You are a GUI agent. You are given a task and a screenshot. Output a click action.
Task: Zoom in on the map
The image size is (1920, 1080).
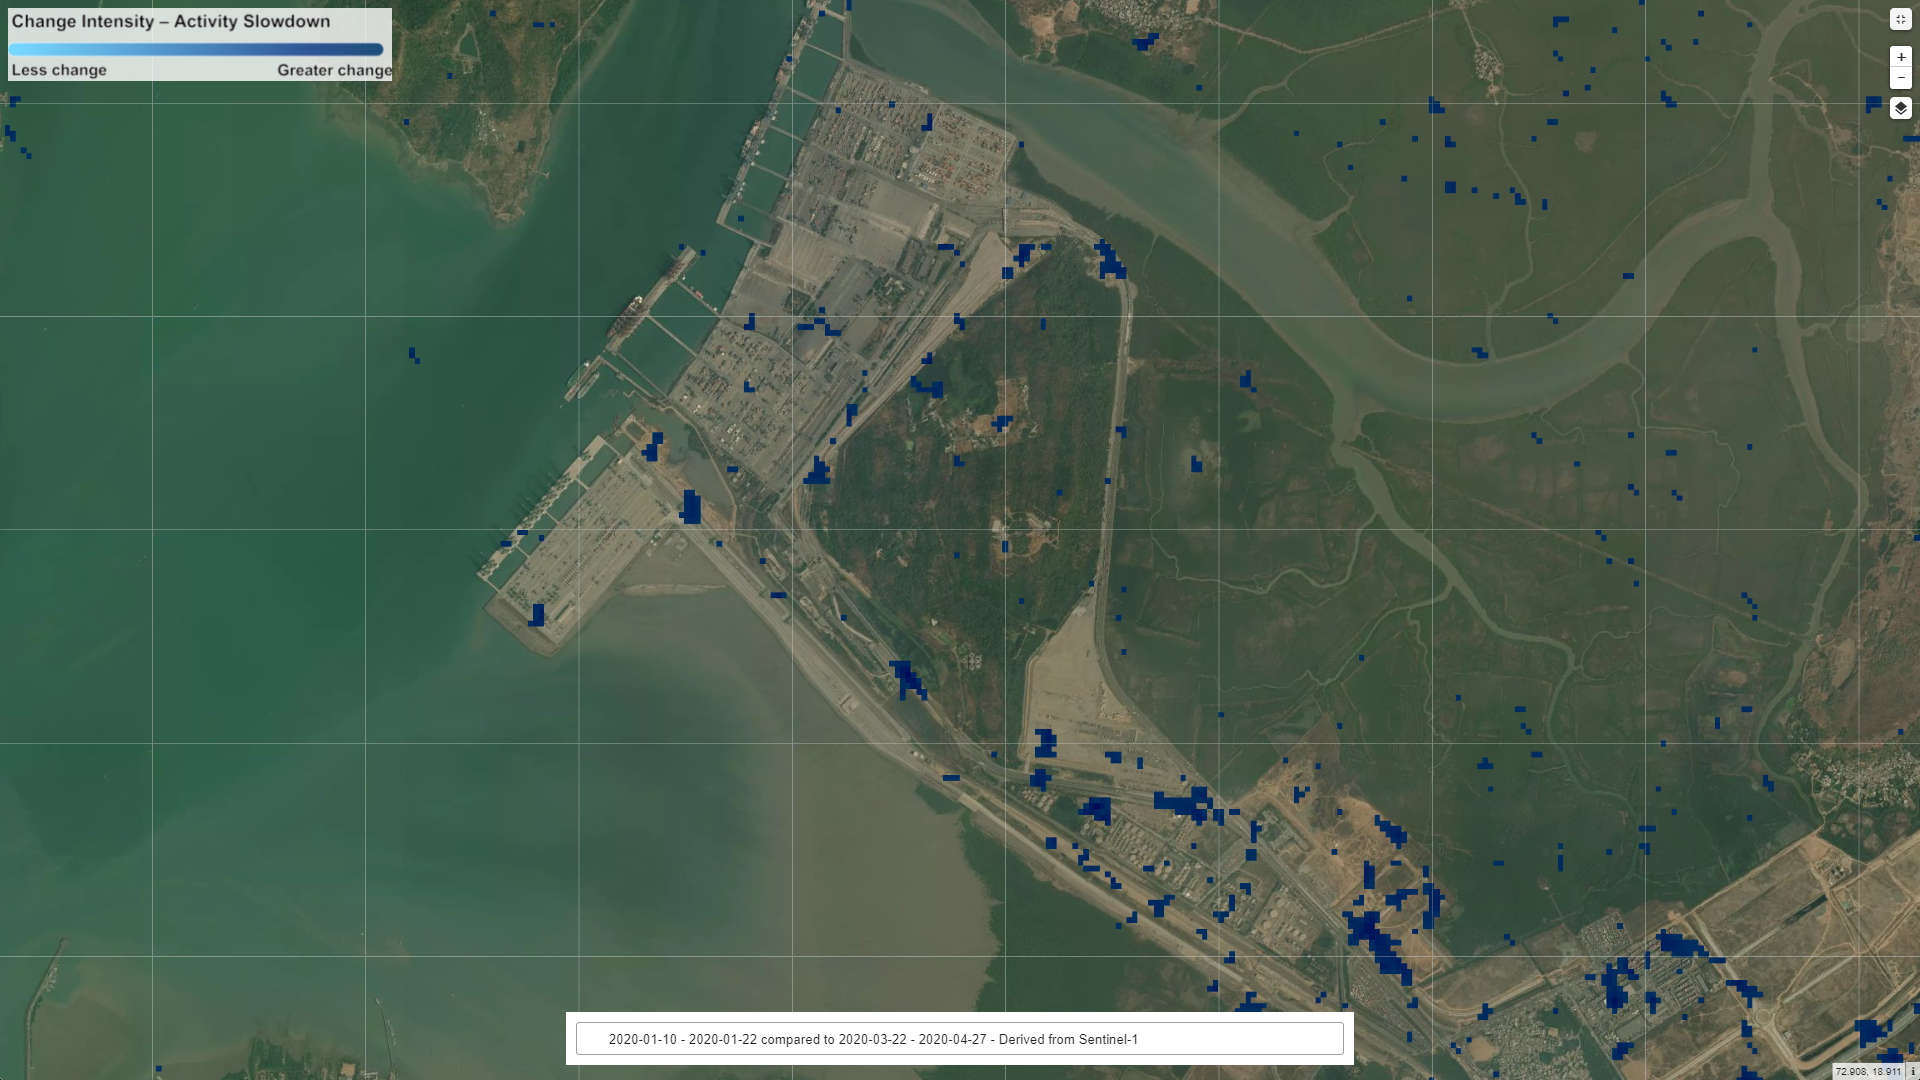[x=1900, y=57]
